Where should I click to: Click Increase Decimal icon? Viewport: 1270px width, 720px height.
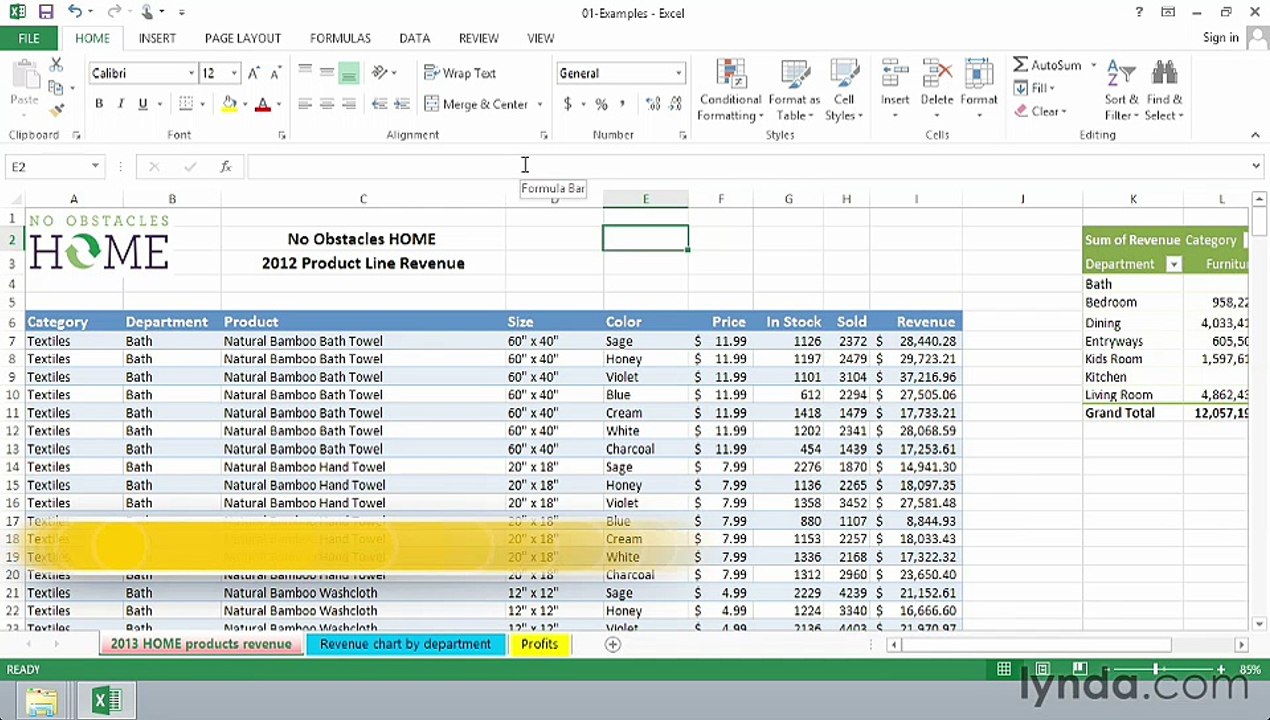(653, 104)
